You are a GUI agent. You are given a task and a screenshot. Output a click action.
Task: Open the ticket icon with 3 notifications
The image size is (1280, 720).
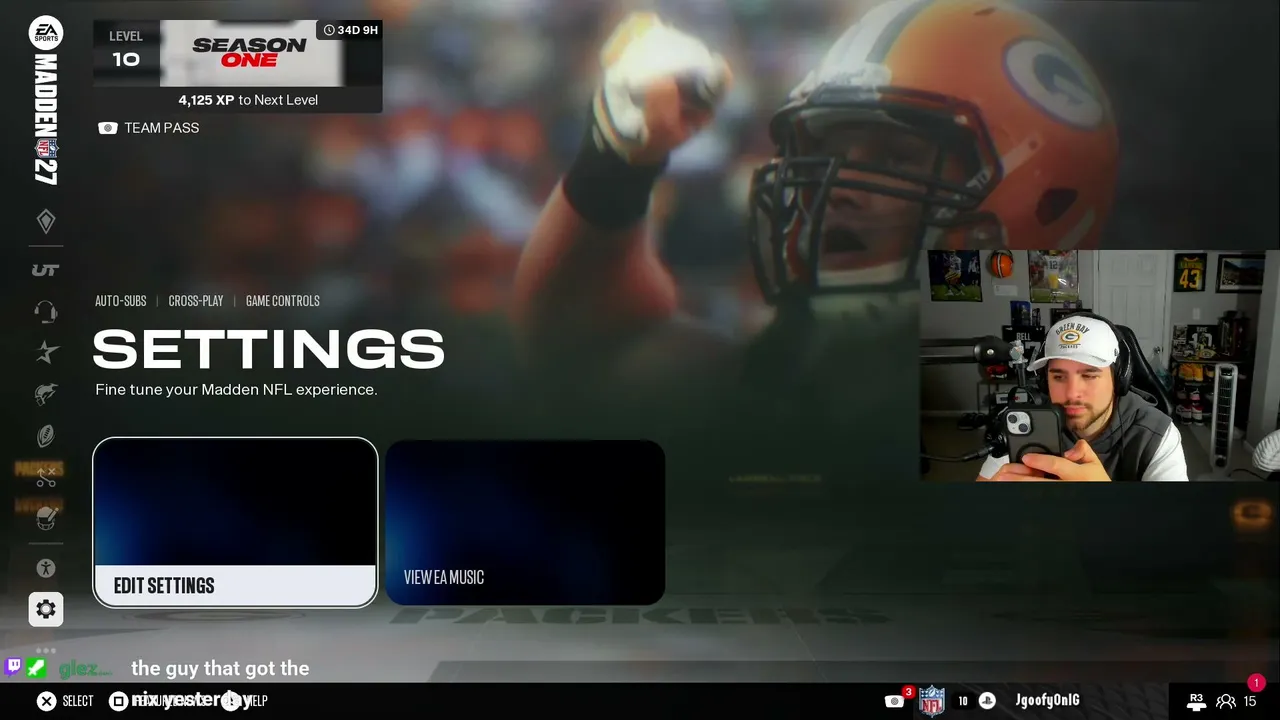(x=896, y=700)
